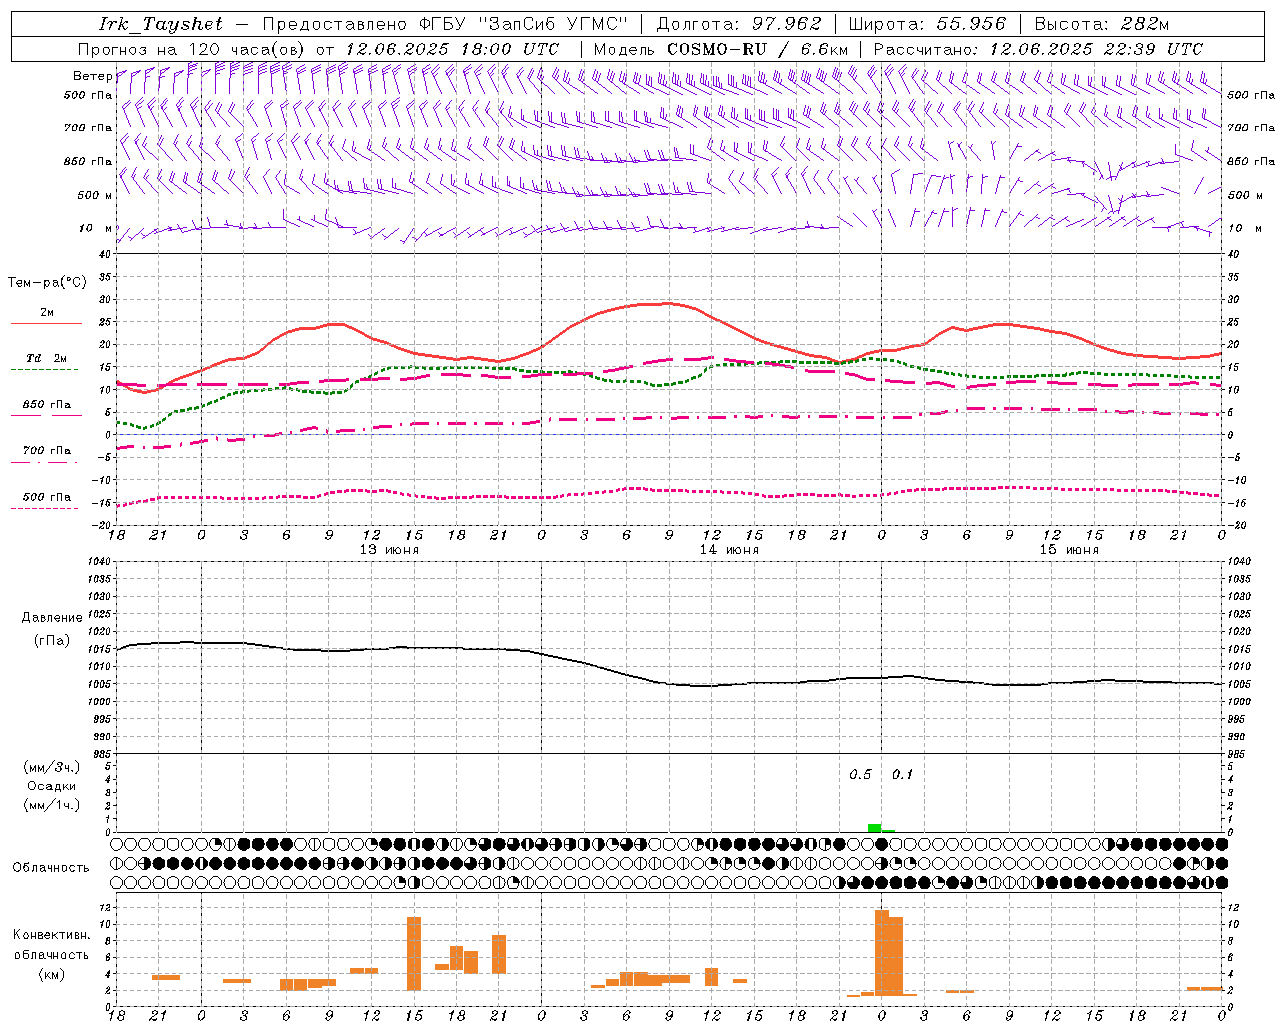Click the 10 м wind level label at left
This screenshot has height=1024, width=1280.
coord(95,228)
